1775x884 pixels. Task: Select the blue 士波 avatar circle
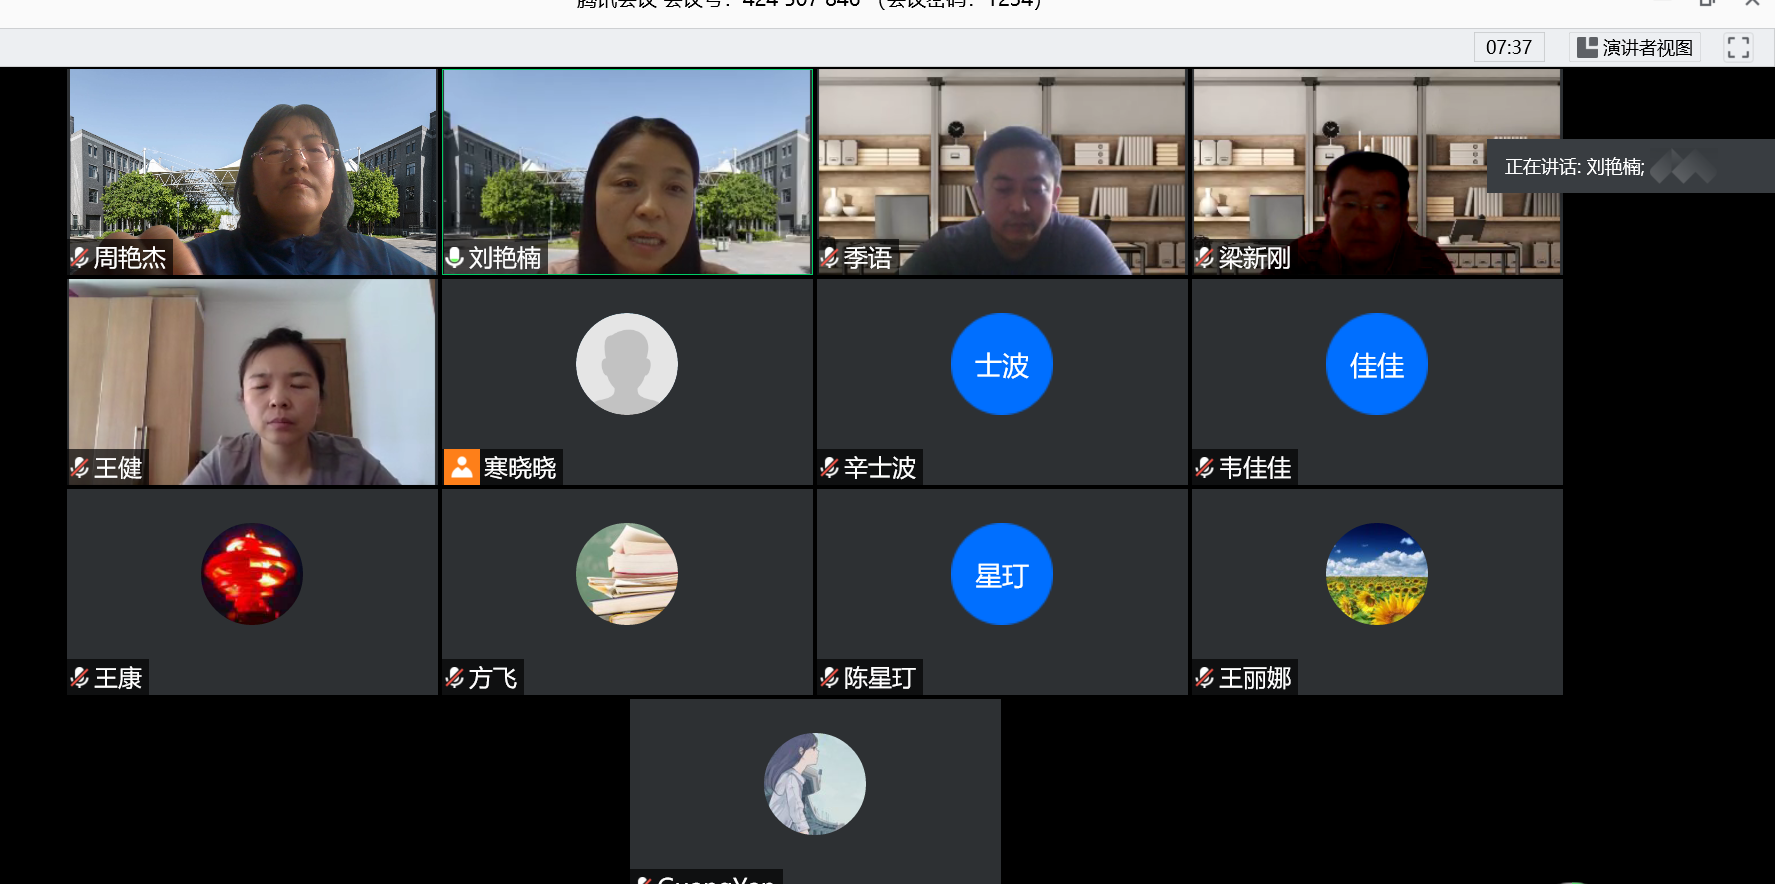tap(1001, 364)
